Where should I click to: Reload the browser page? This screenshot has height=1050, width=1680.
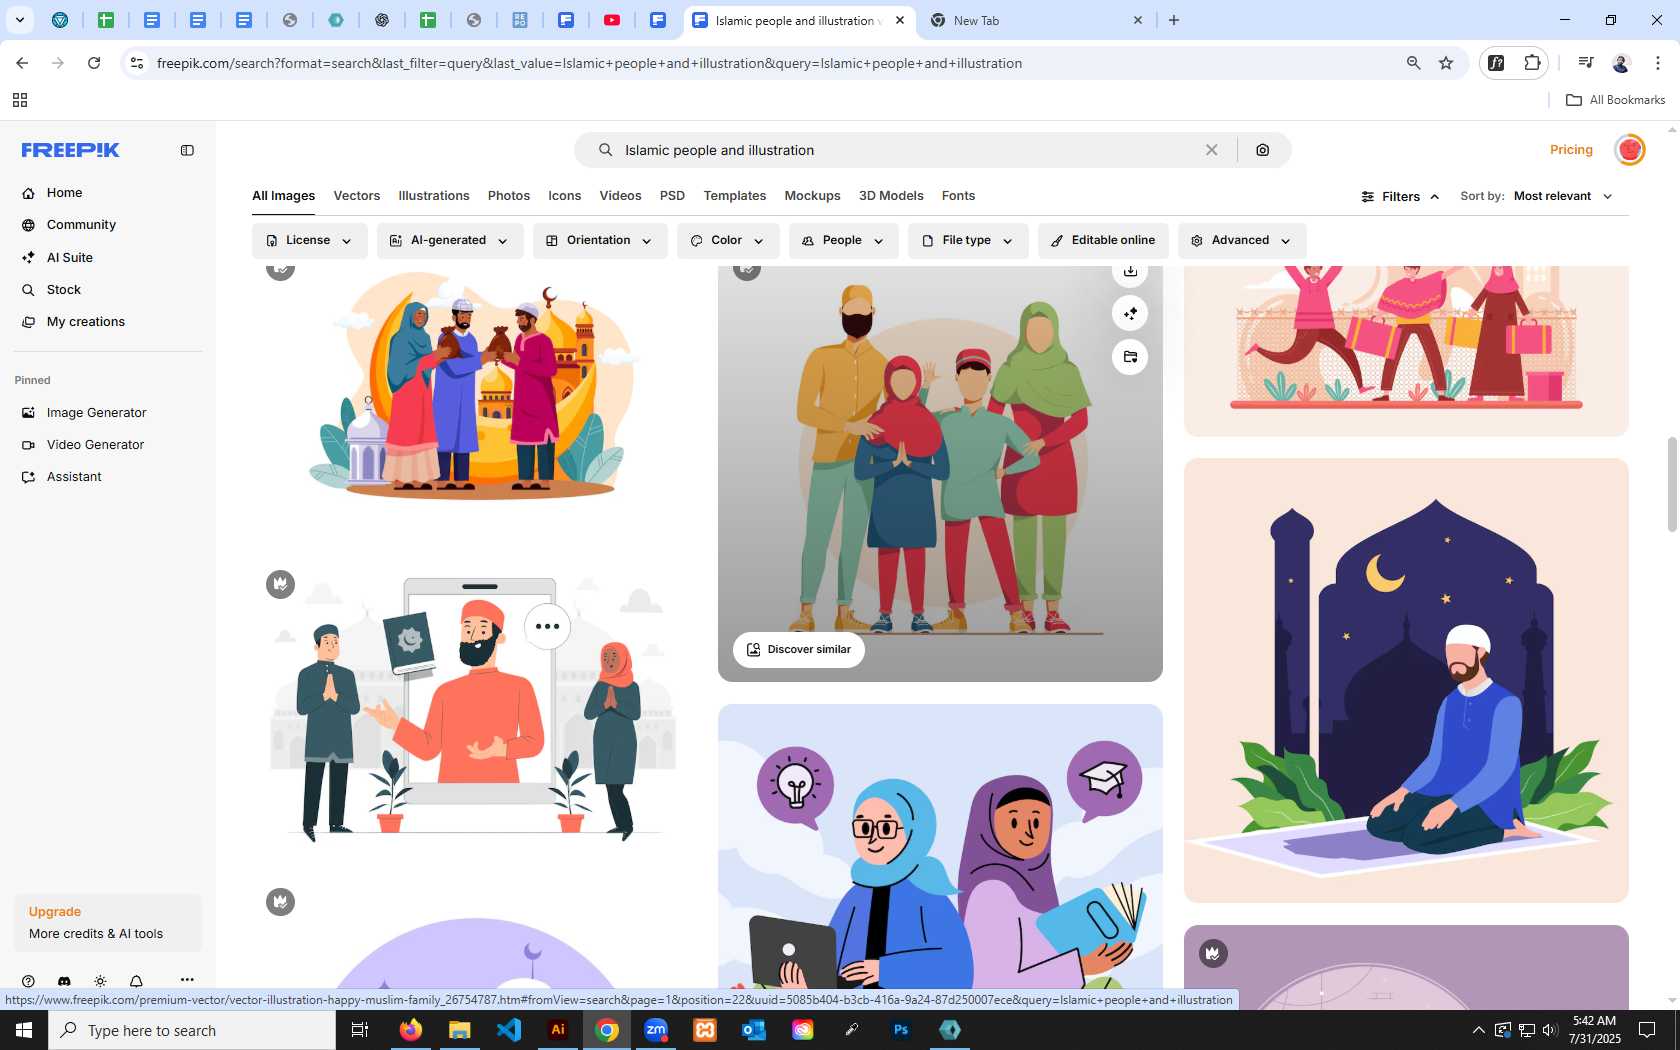(x=94, y=63)
